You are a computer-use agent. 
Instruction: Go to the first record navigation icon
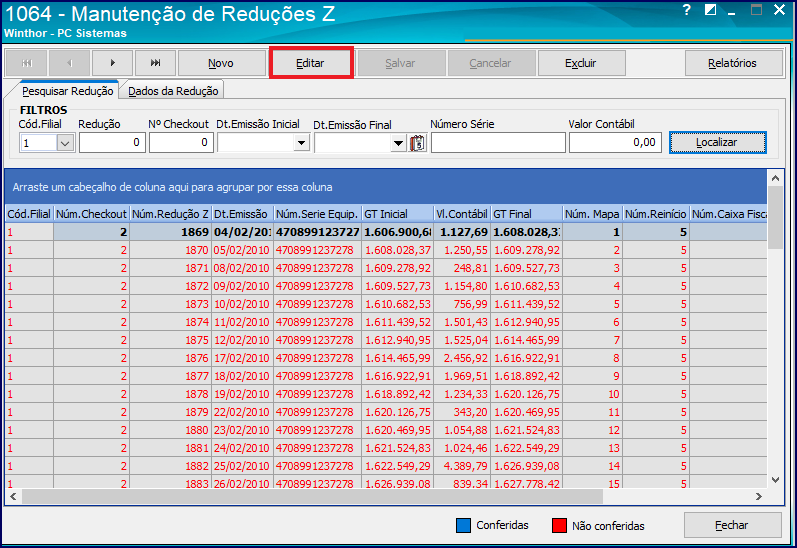[26, 63]
